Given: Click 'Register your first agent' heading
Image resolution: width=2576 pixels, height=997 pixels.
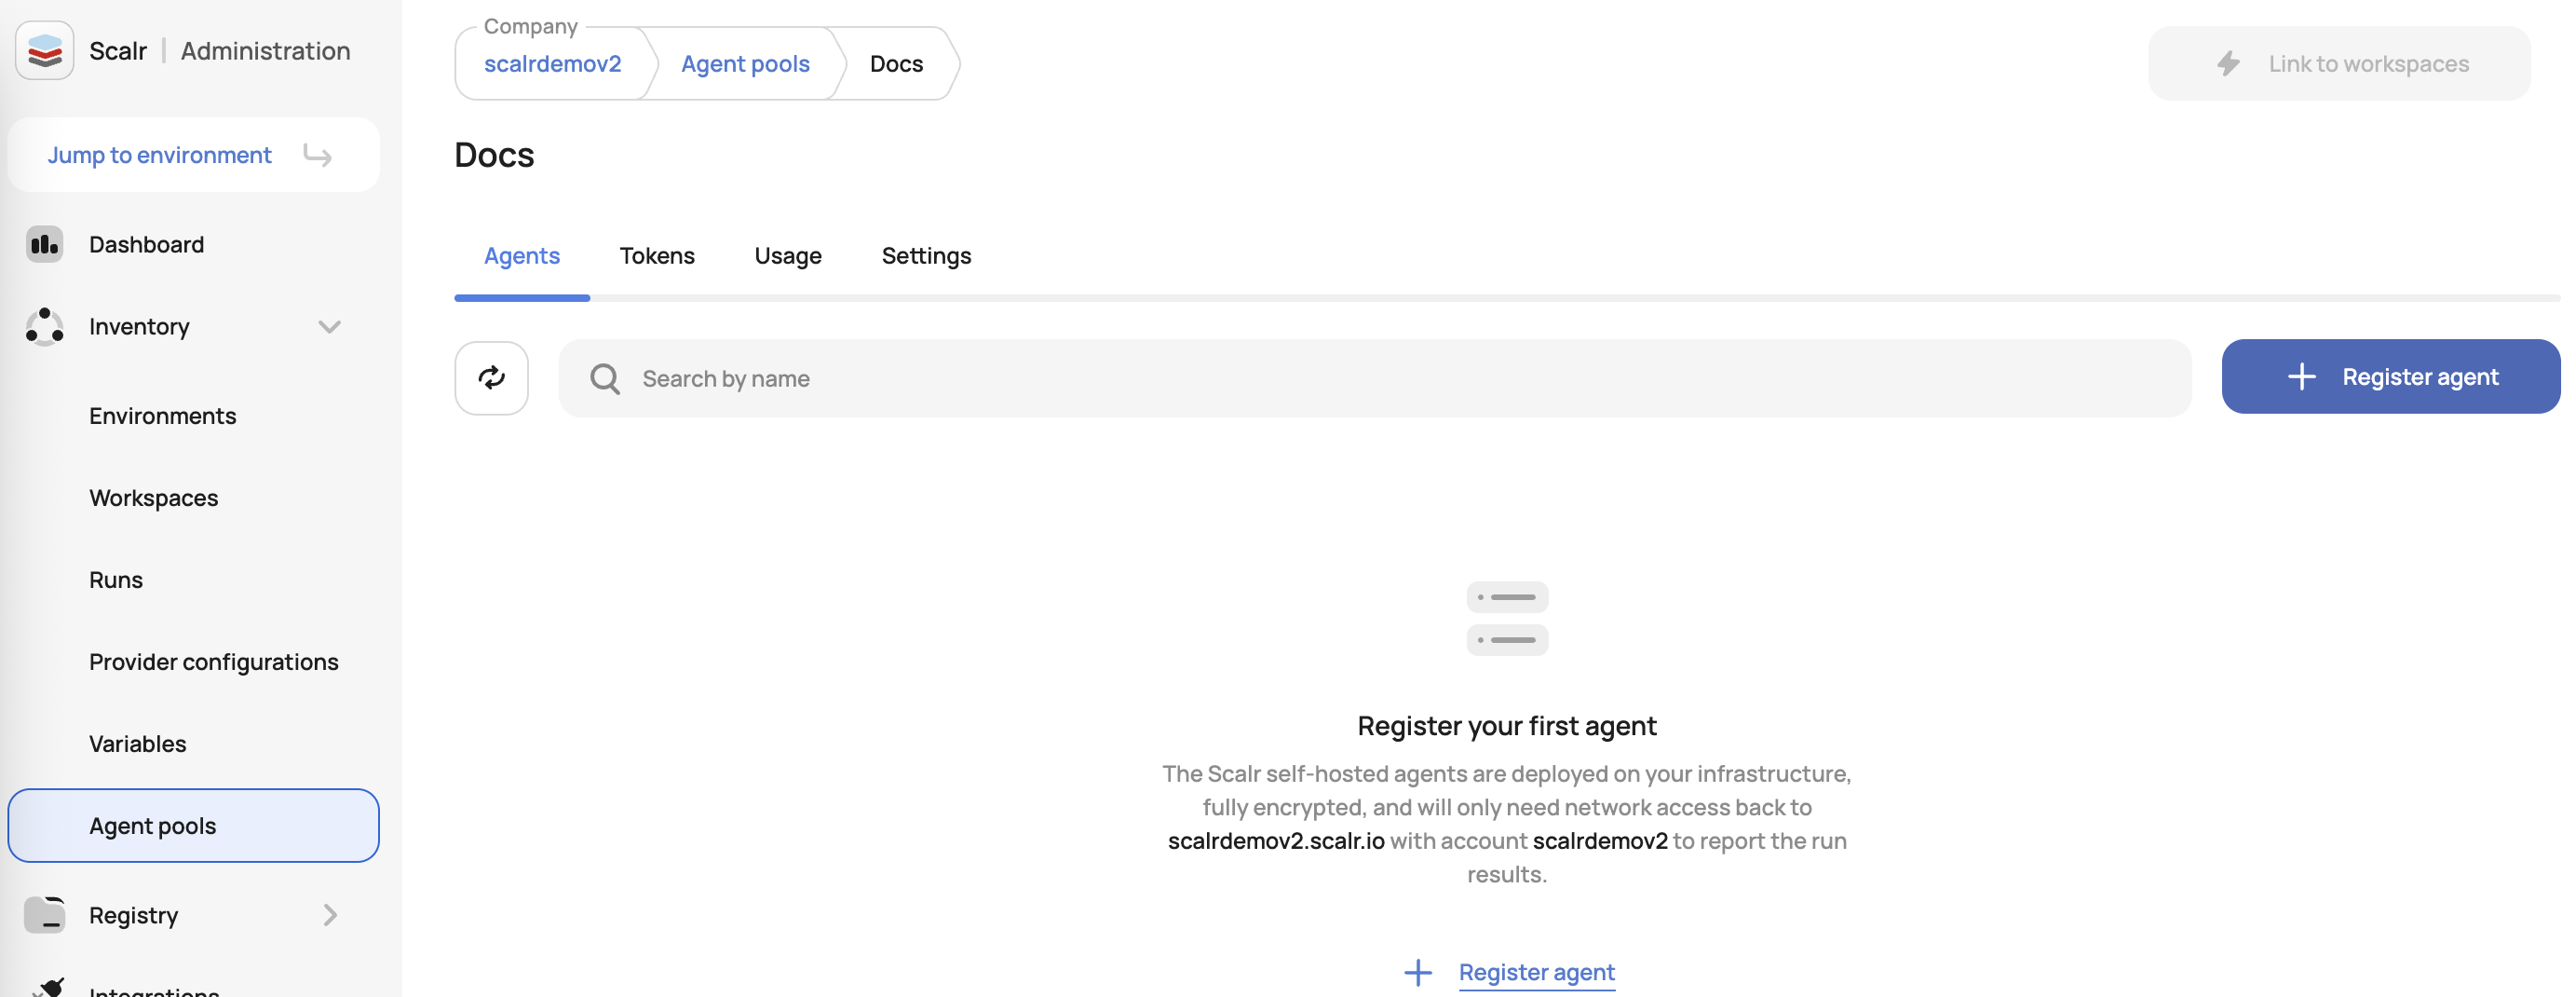Looking at the screenshot, I should click(1507, 725).
